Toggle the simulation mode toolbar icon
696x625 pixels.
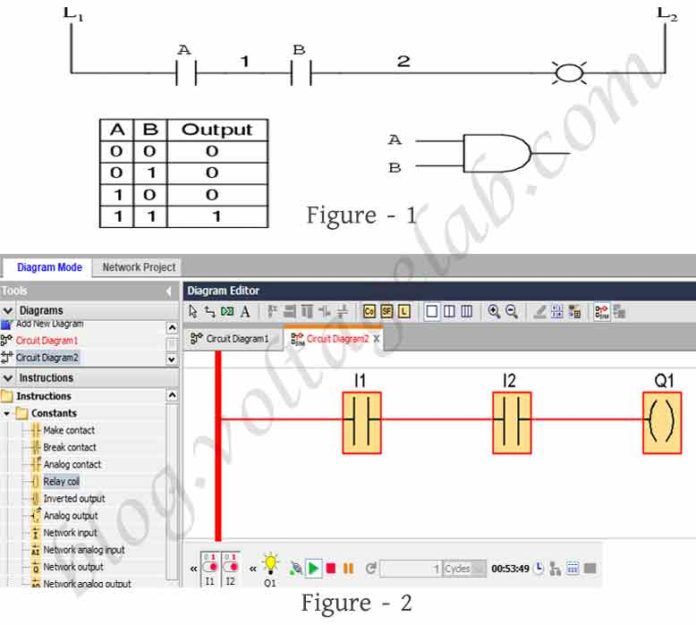tap(602, 312)
